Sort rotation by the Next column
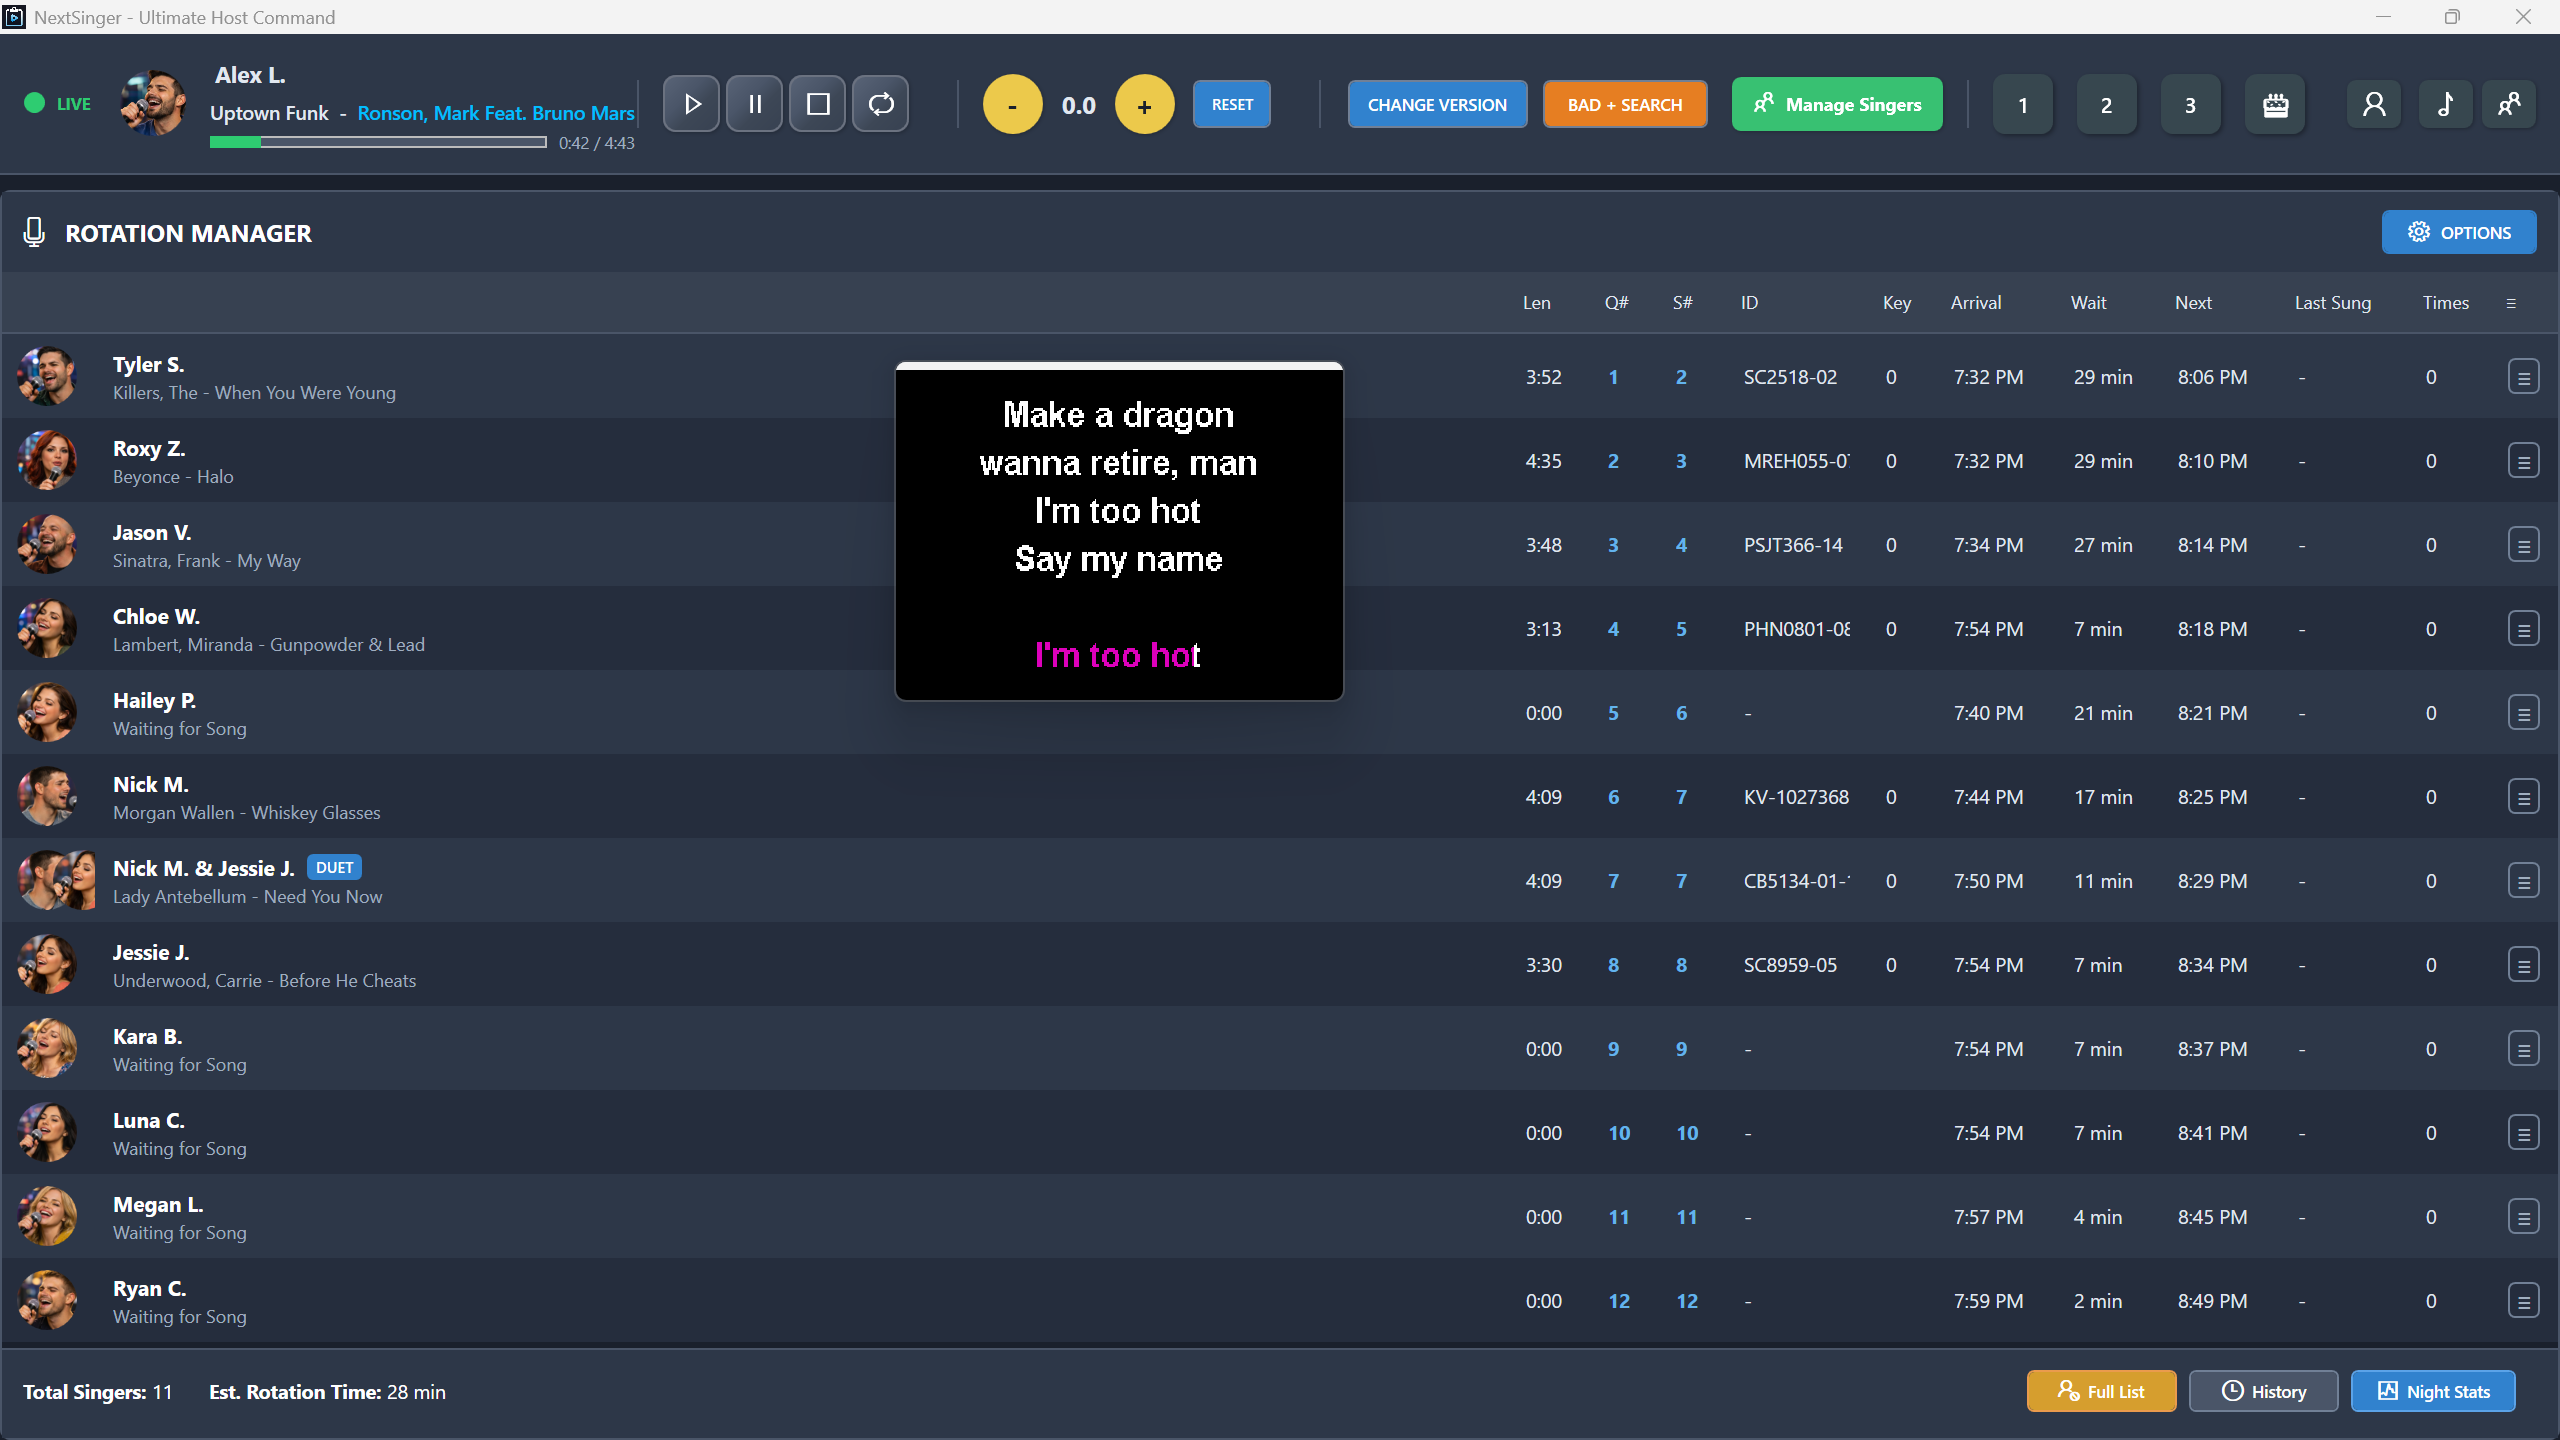The width and height of the screenshot is (2560, 1440). pos(2192,302)
